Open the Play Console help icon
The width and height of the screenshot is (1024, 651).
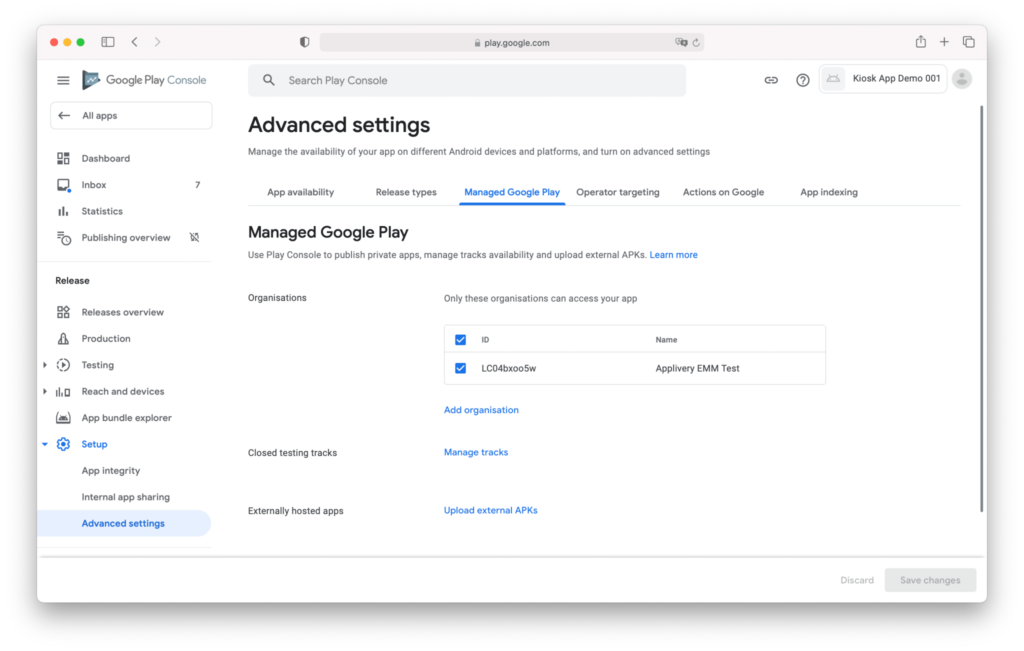pos(802,79)
